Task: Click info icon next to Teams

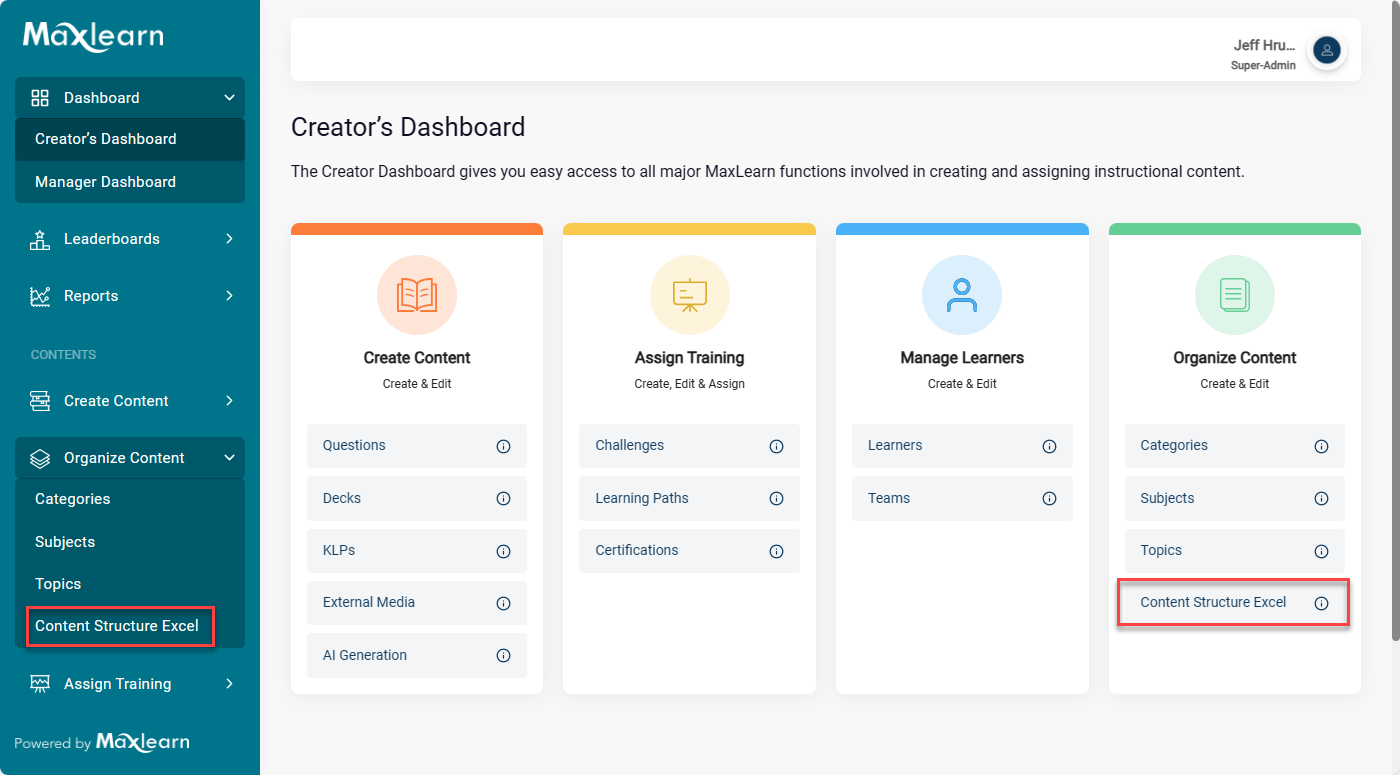Action: 1049,498
